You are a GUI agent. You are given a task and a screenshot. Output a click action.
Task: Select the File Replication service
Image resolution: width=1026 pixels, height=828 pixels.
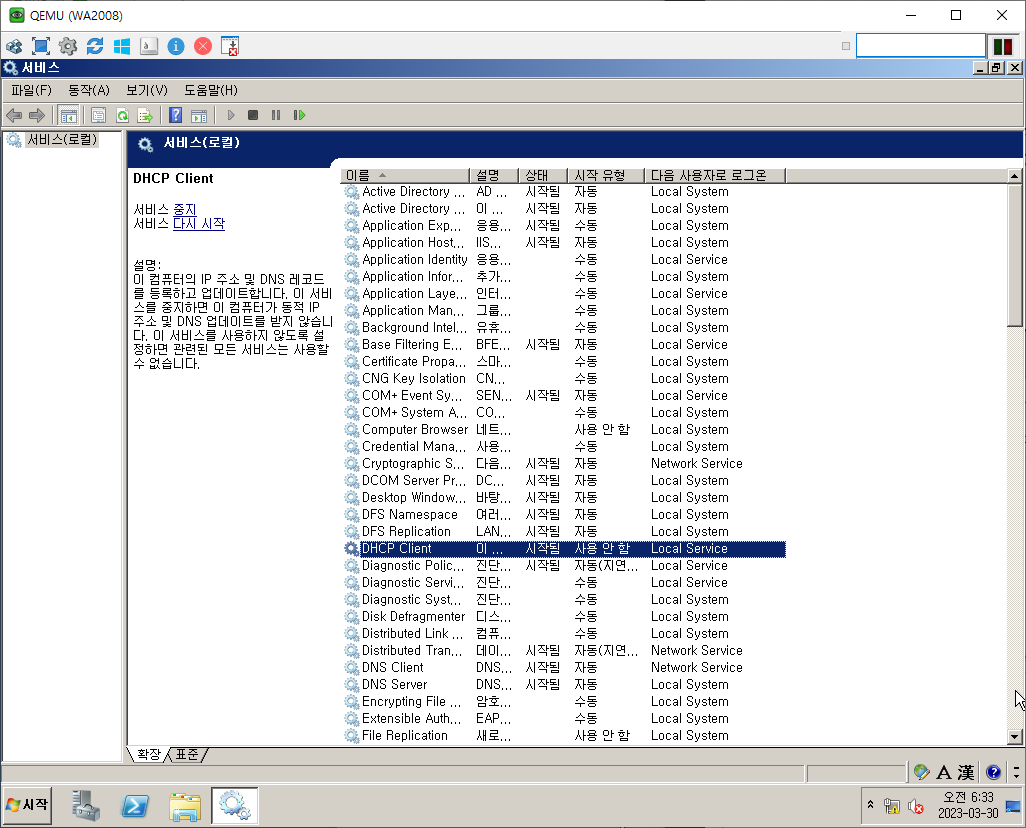[x=564, y=736]
